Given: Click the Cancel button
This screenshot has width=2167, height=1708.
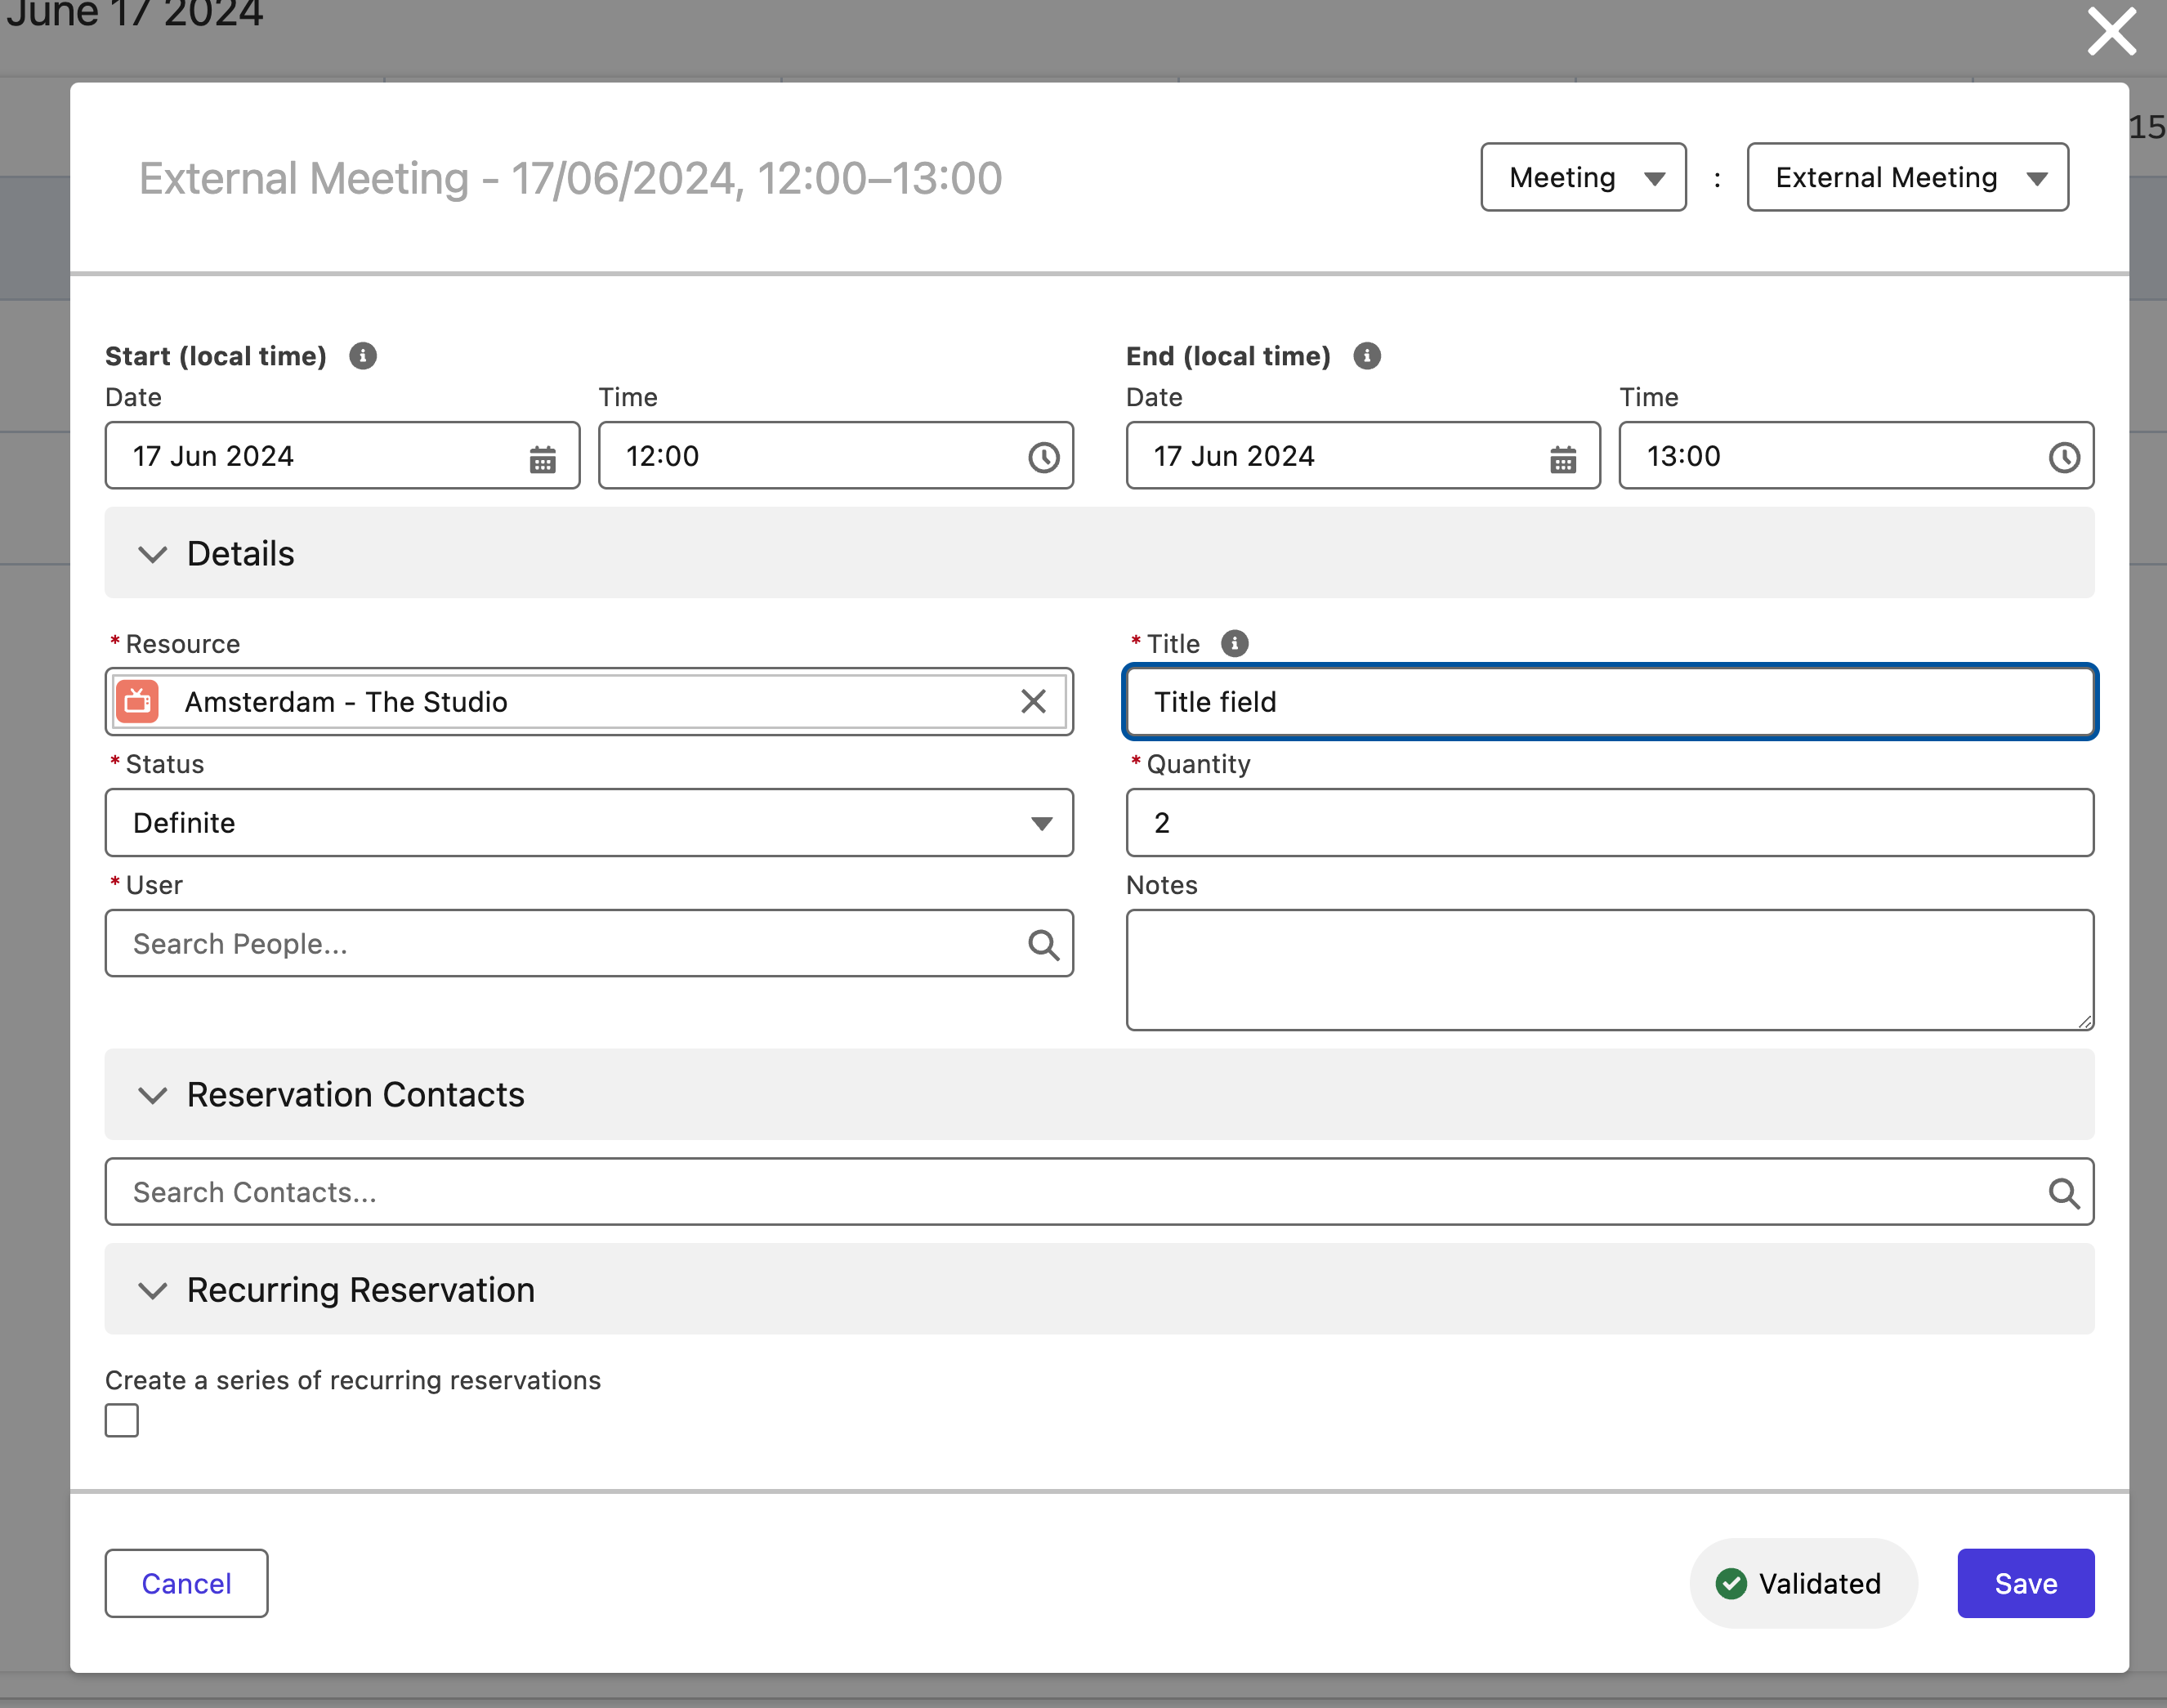Looking at the screenshot, I should point(186,1584).
